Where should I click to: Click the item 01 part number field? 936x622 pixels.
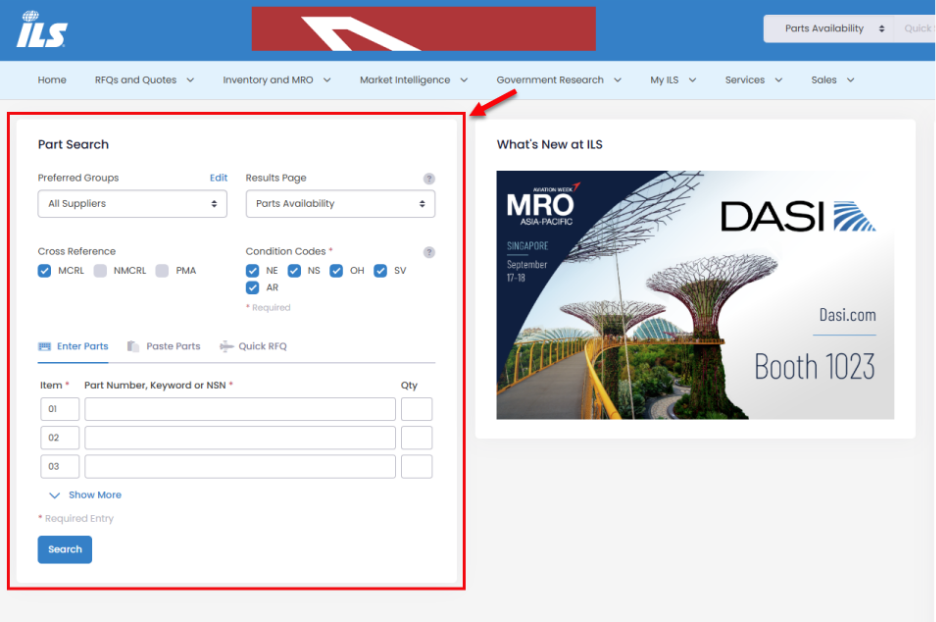coord(240,409)
